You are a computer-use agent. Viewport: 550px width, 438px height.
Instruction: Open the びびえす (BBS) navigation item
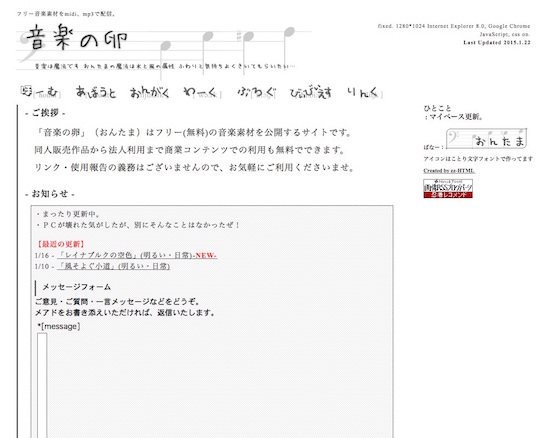click(x=311, y=92)
